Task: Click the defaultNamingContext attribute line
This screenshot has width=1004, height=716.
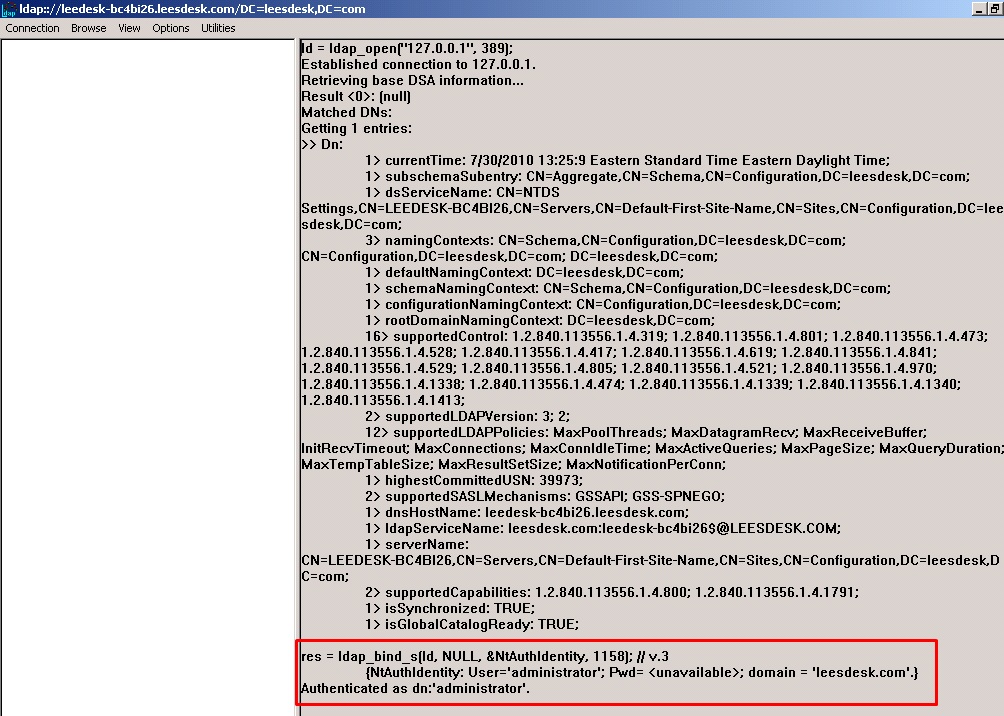Action: pyautogui.click(x=524, y=272)
